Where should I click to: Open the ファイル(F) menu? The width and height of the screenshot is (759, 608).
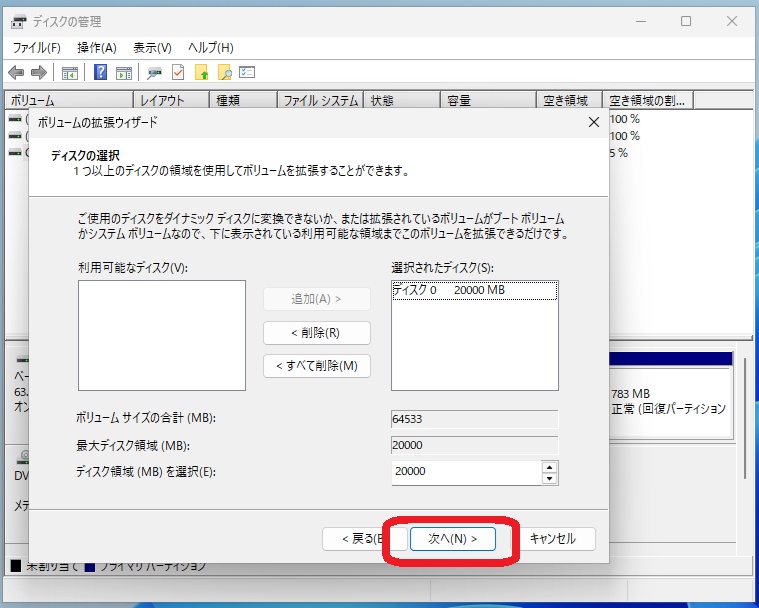coord(36,47)
